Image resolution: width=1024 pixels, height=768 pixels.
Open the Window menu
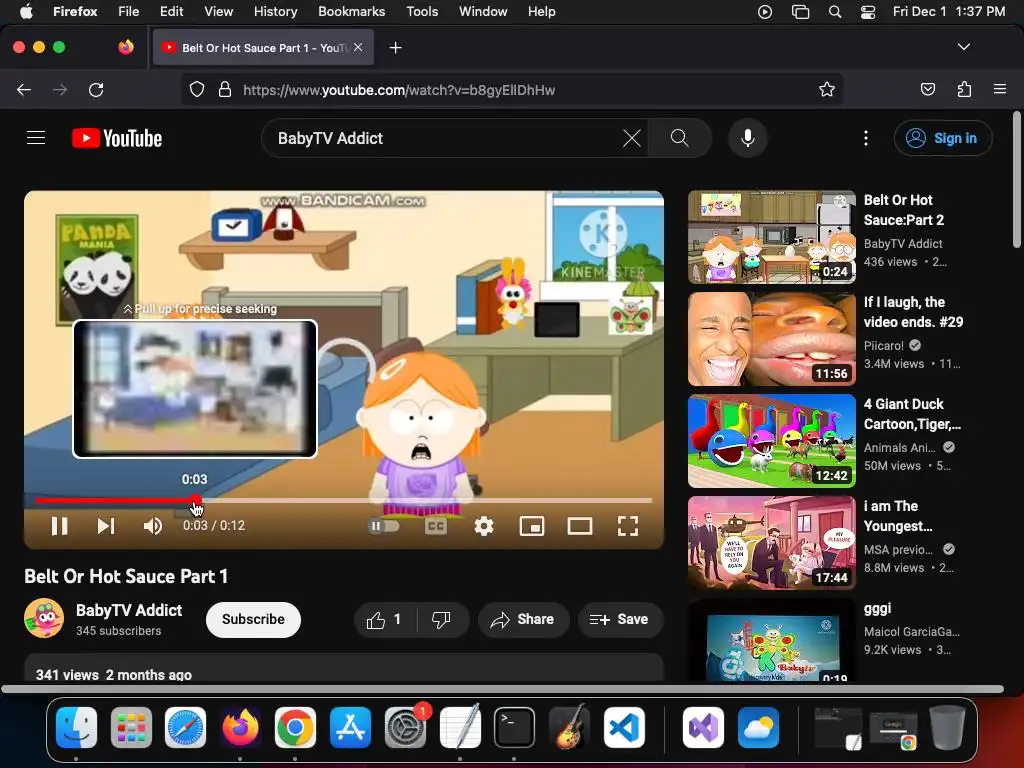pyautogui.click(x=483, y=12)
